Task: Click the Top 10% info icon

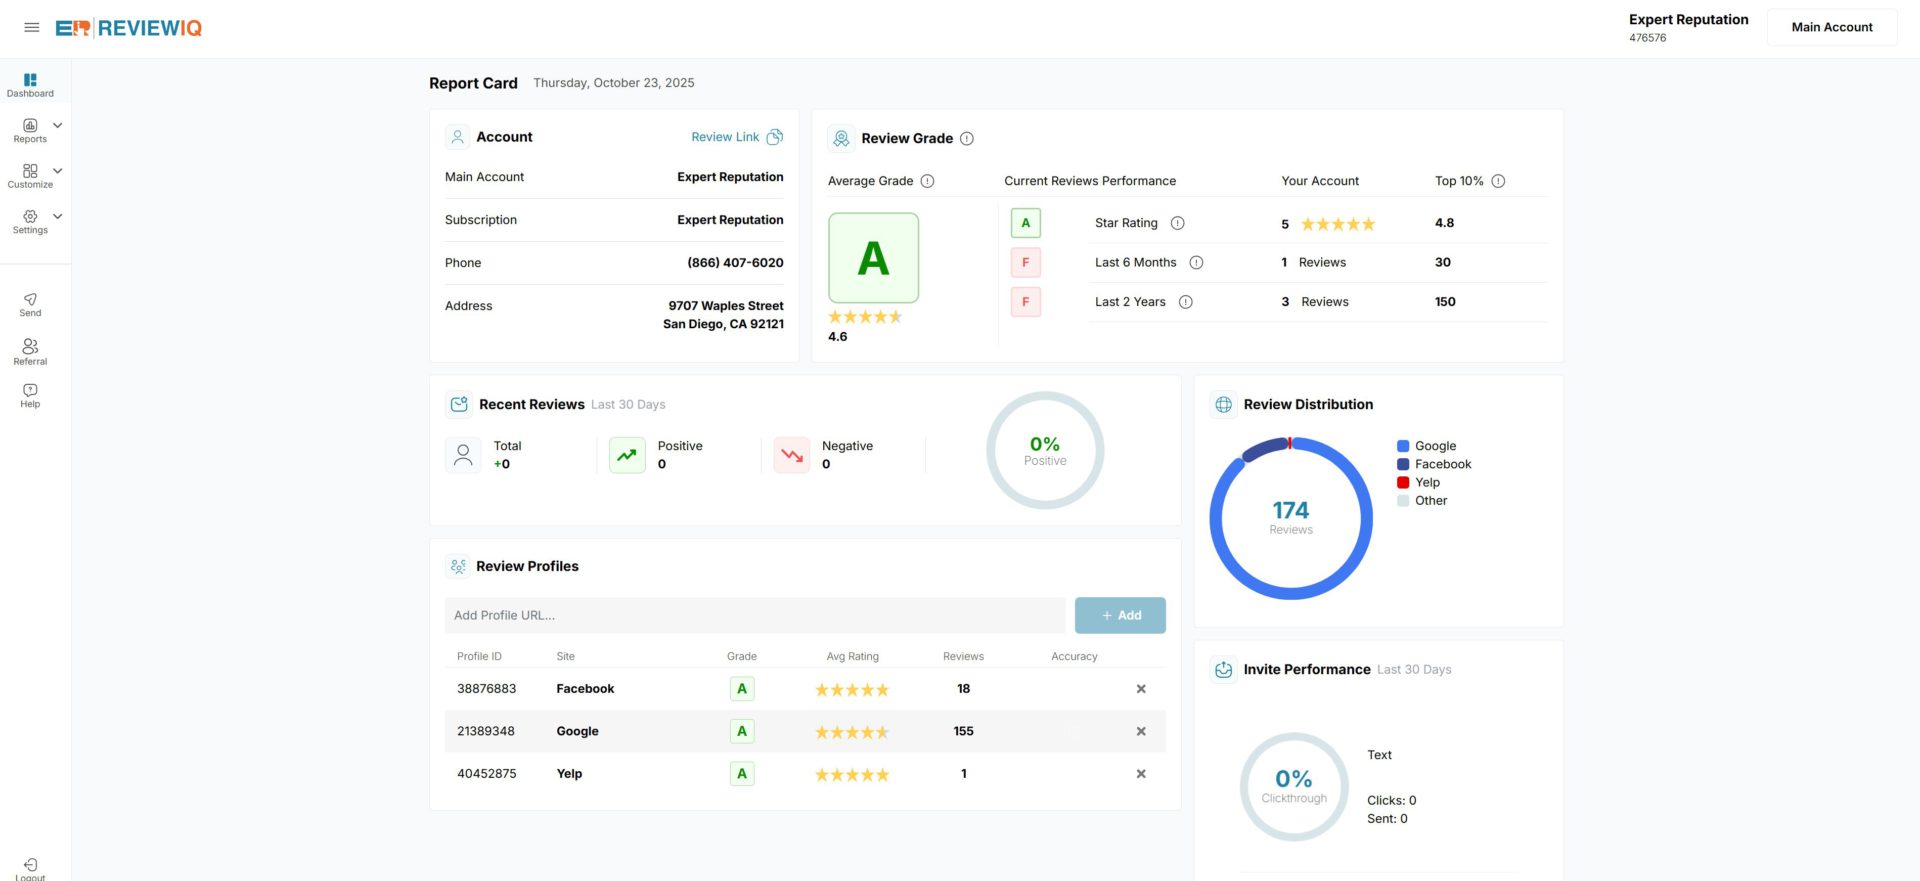Action: 1498,181
